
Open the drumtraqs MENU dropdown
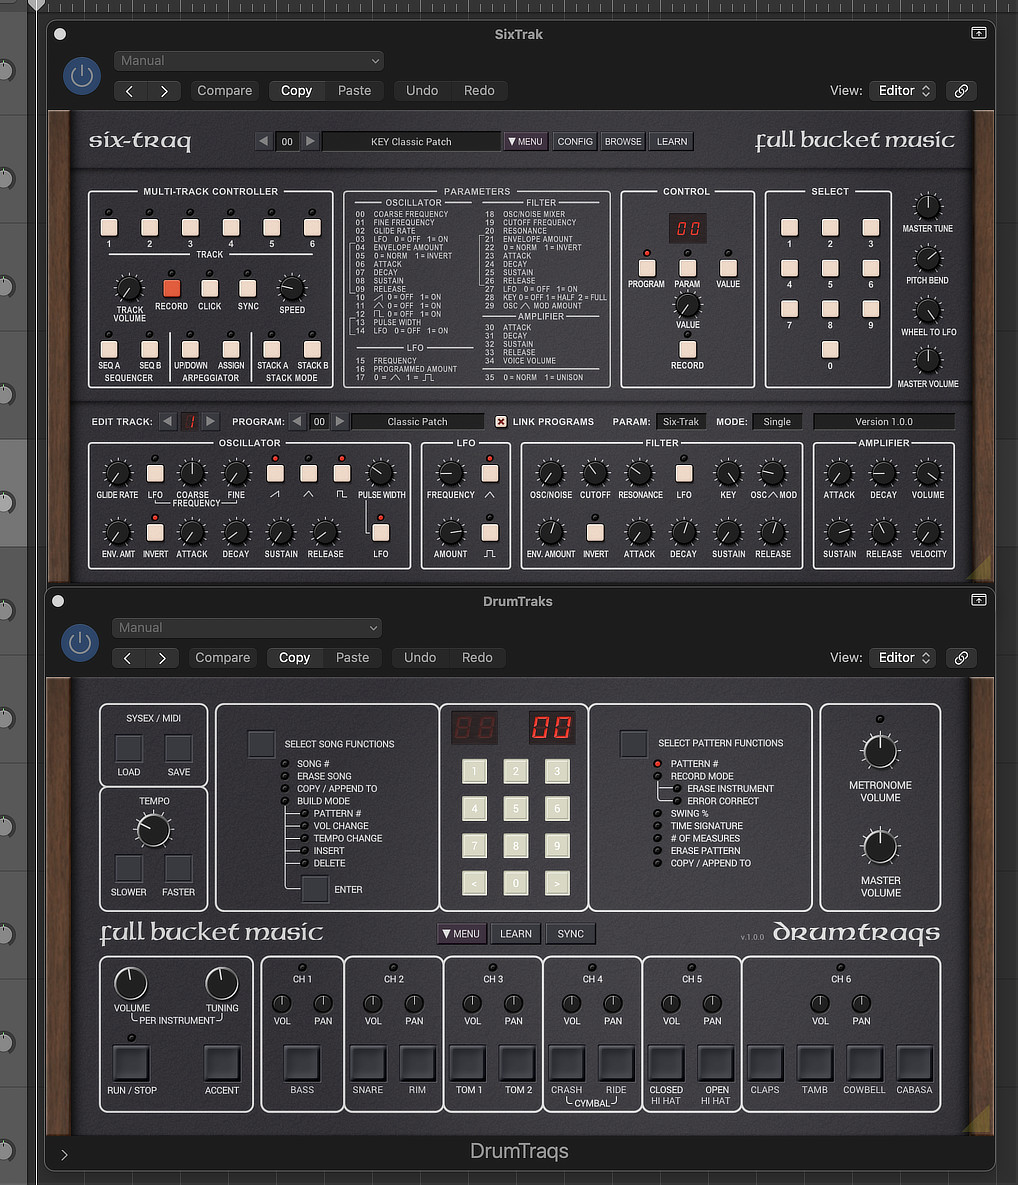462,933
